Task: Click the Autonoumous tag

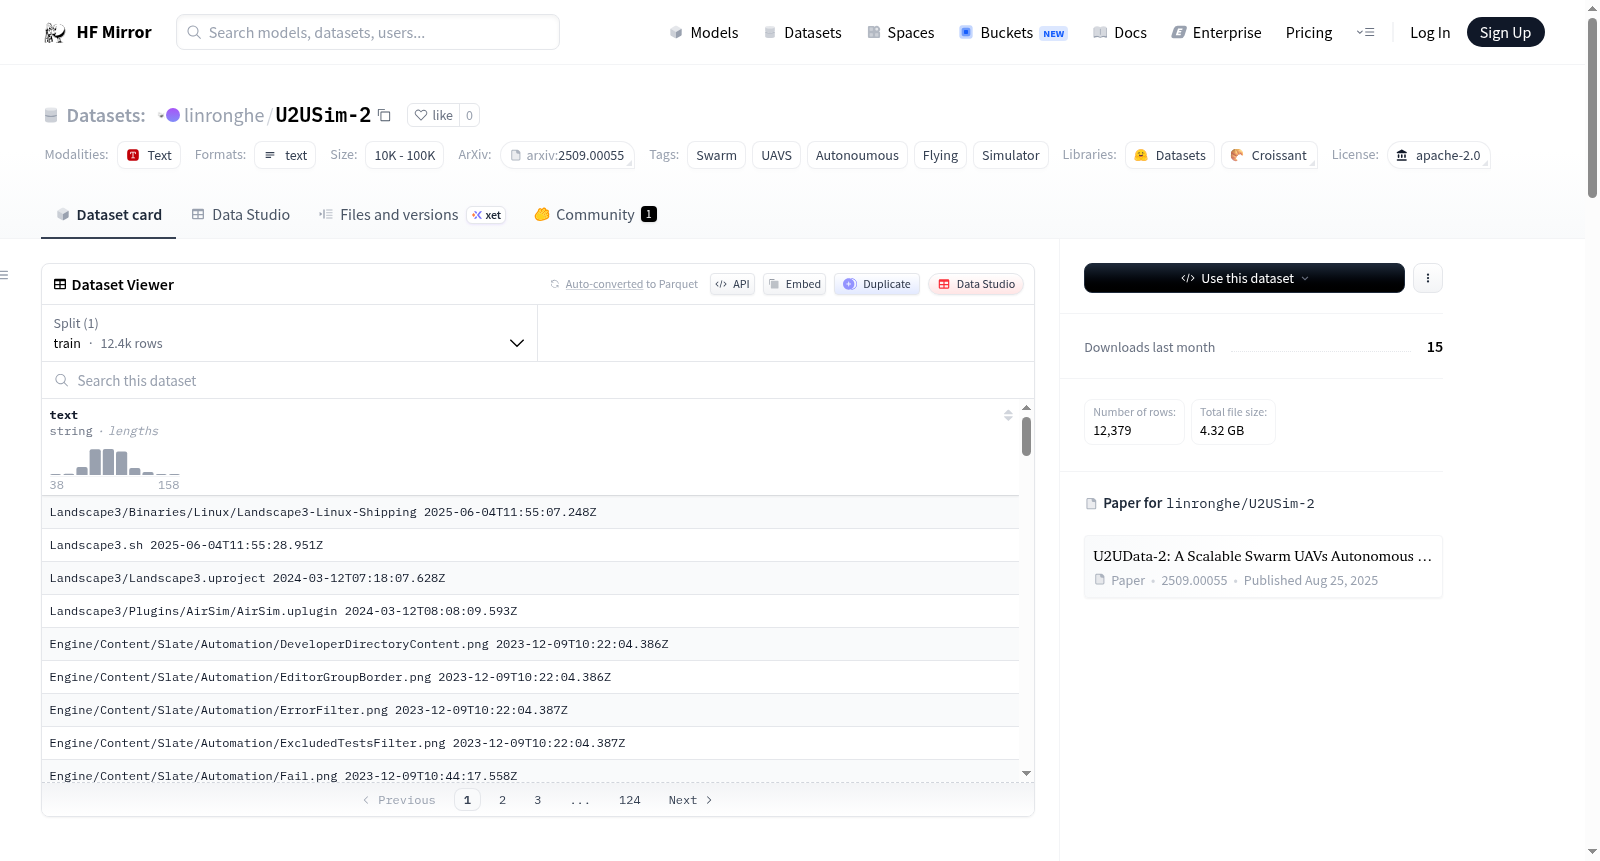Action: pos(857,155)
